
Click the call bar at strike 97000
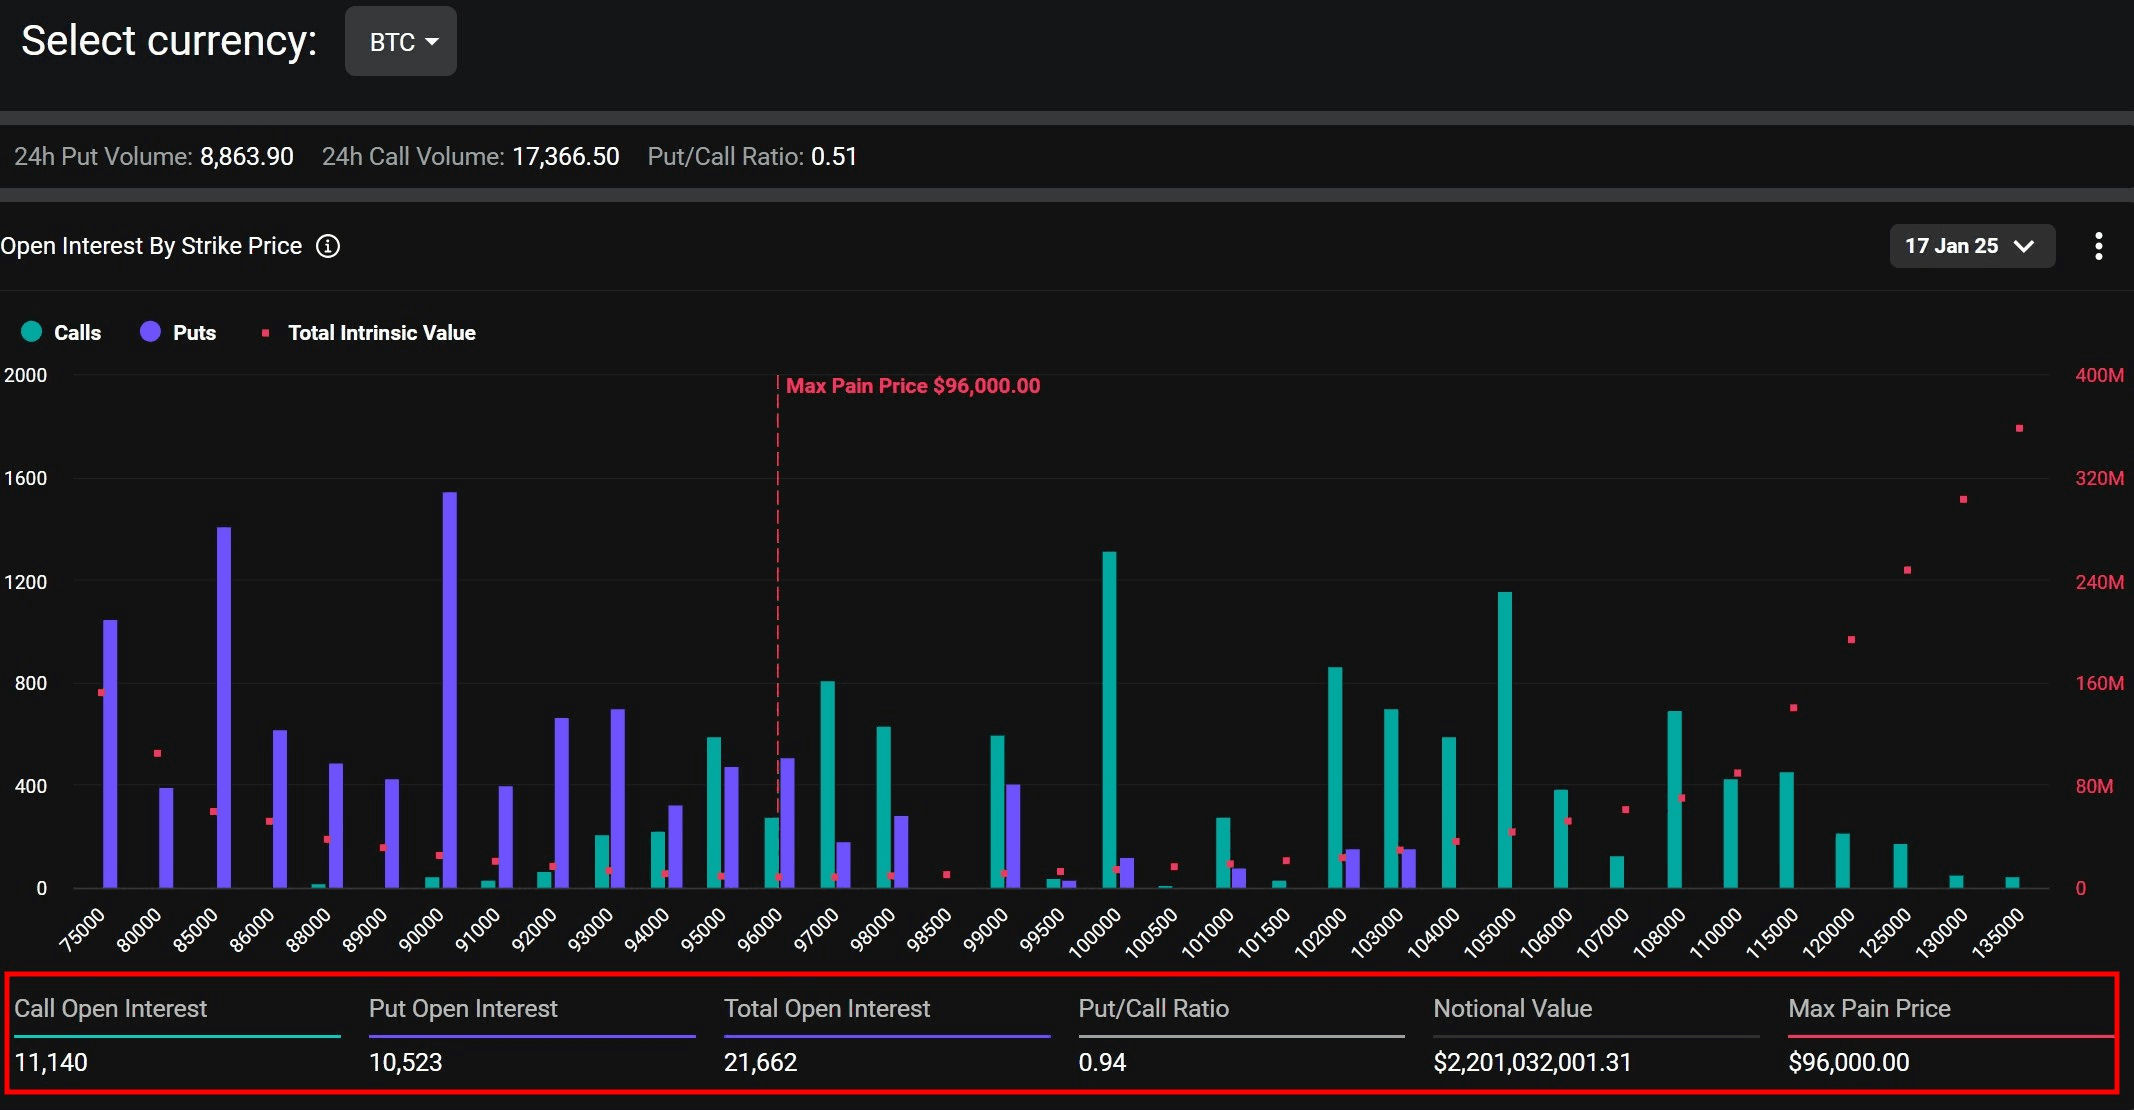point(827,785)
